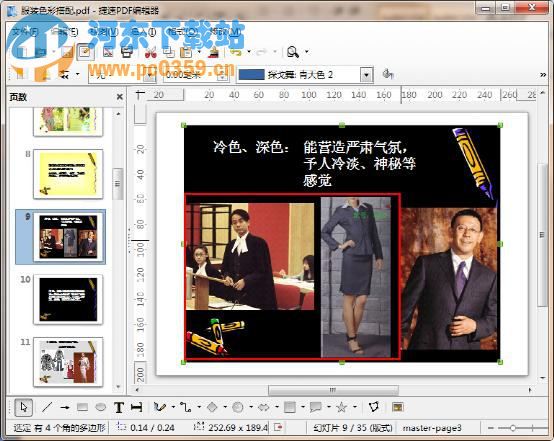Select the arrow selection tool
The image size is (554, 441).
[24, 407]
